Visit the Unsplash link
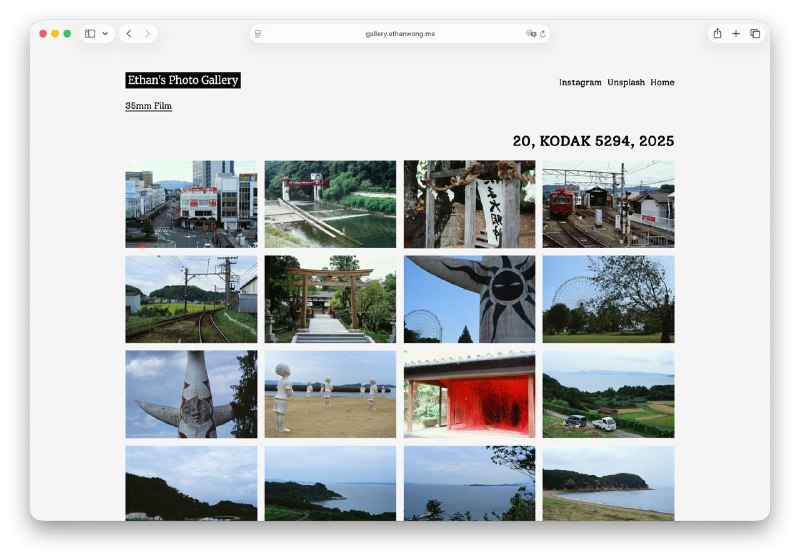Image resolution: width=800 pixels, height=560 pixels. pos(626,83)
